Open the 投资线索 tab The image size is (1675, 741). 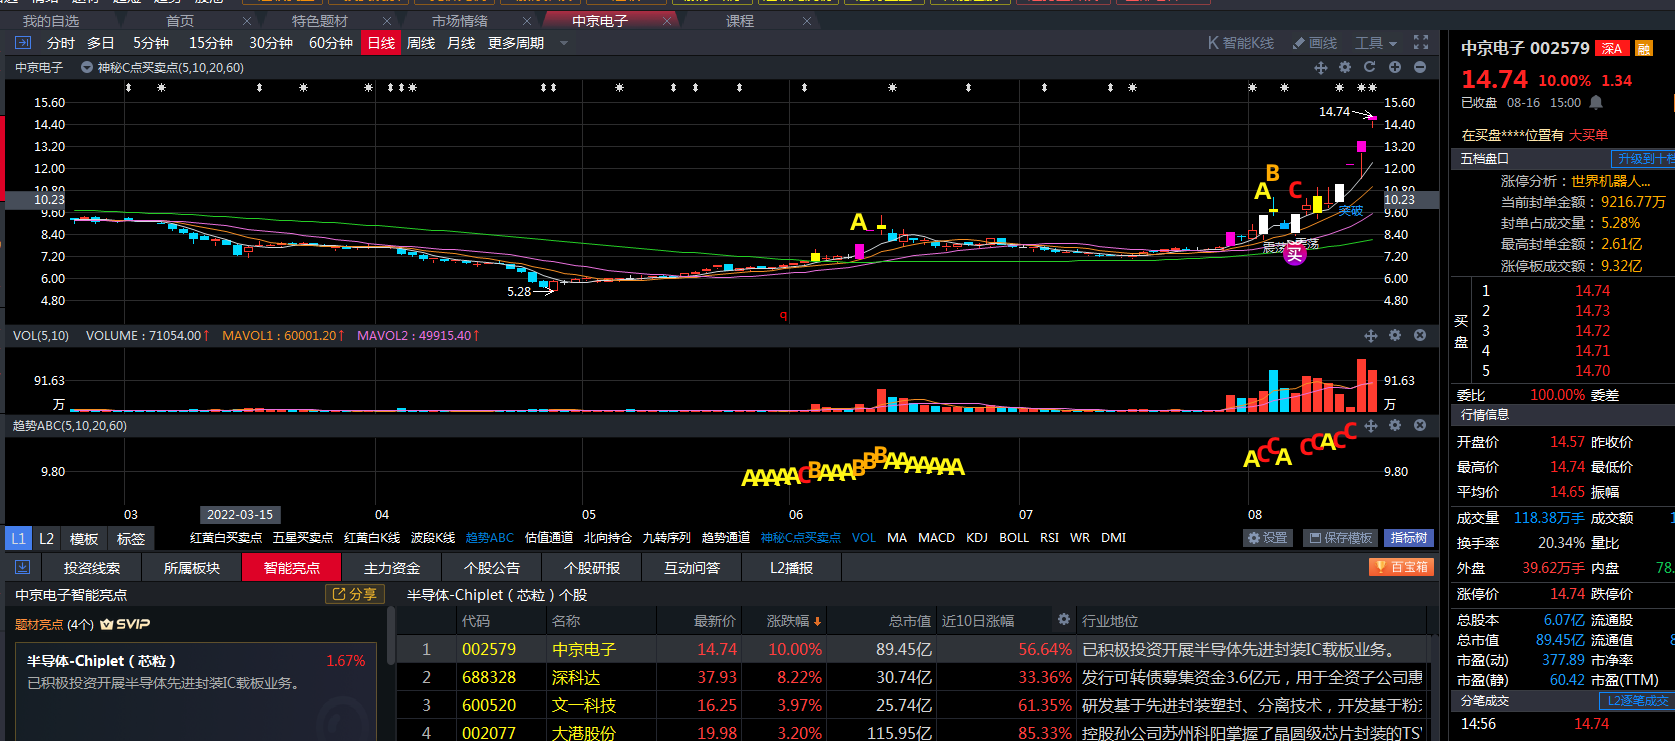click(x=92, y=567)
